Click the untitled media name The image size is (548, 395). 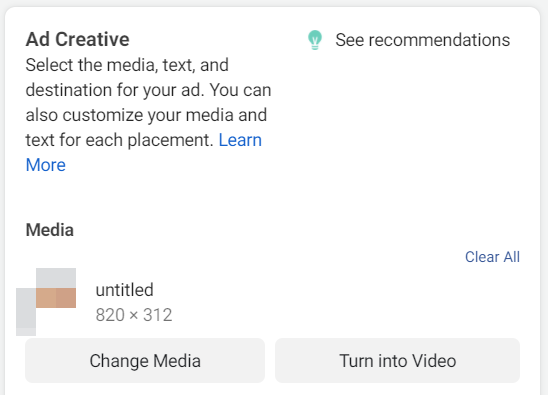tap(124, 290)
